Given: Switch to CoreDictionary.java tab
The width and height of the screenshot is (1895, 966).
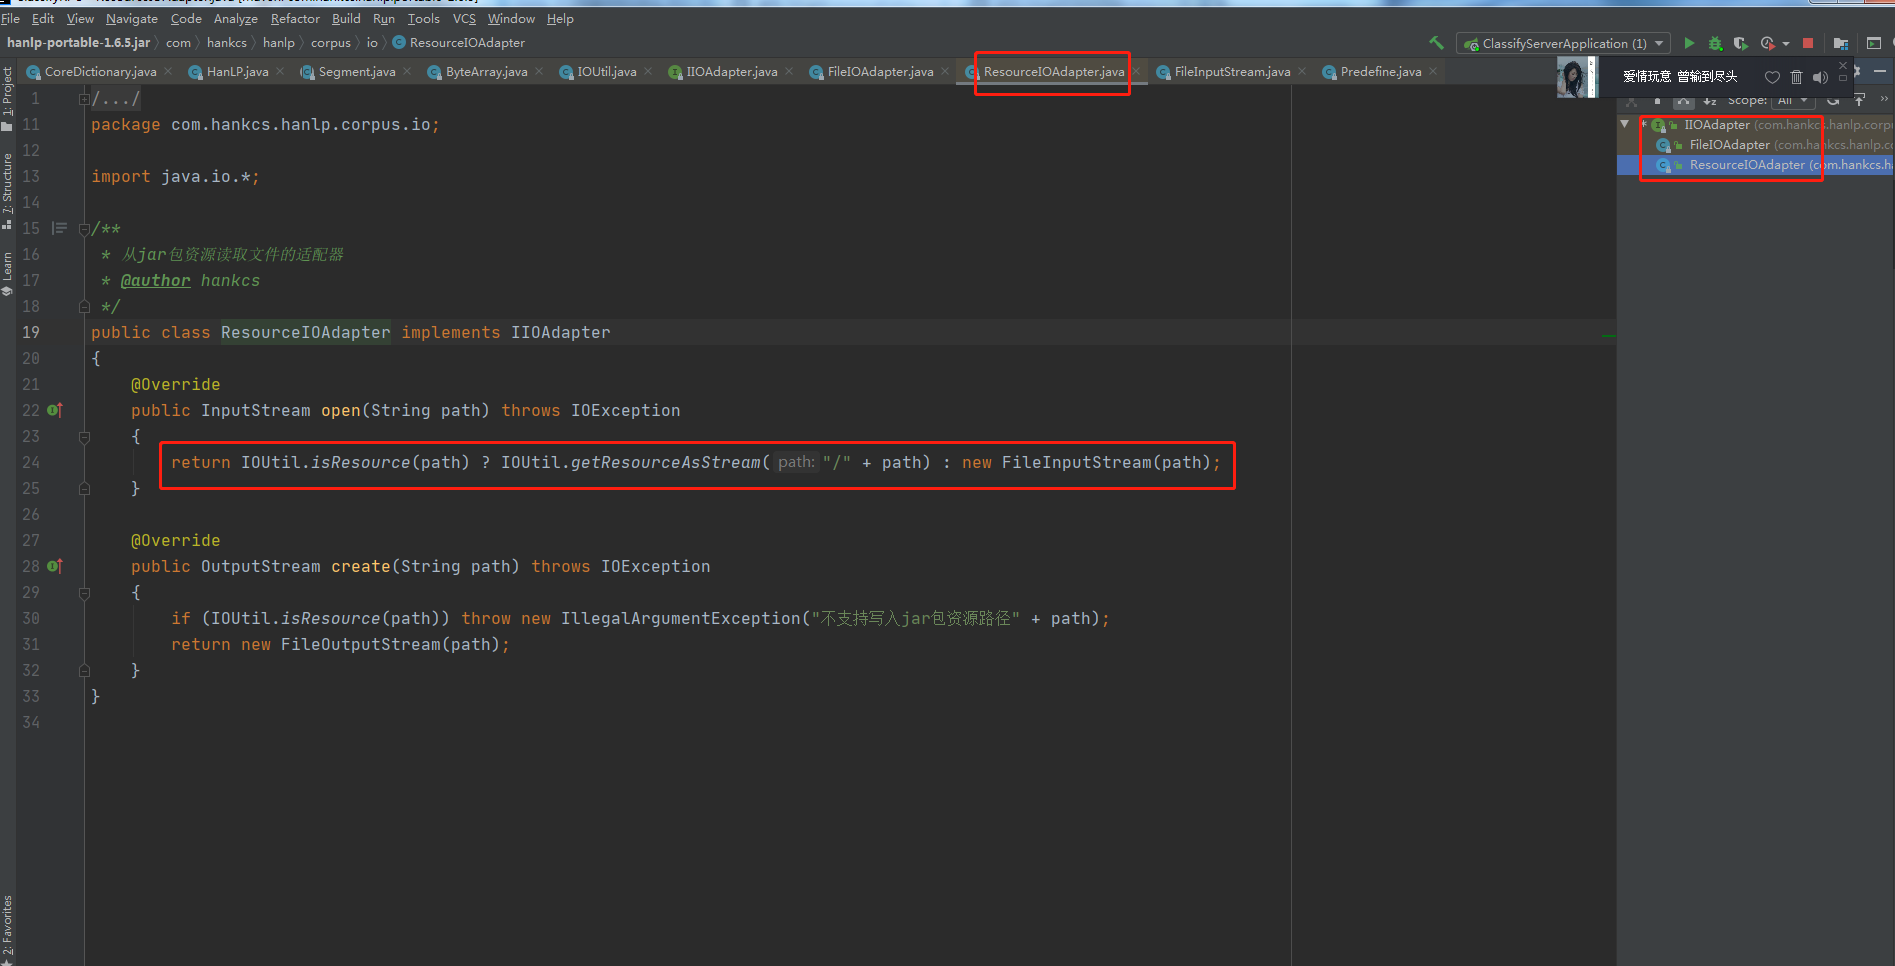Looking at the screenshot, I should [100, 72].
